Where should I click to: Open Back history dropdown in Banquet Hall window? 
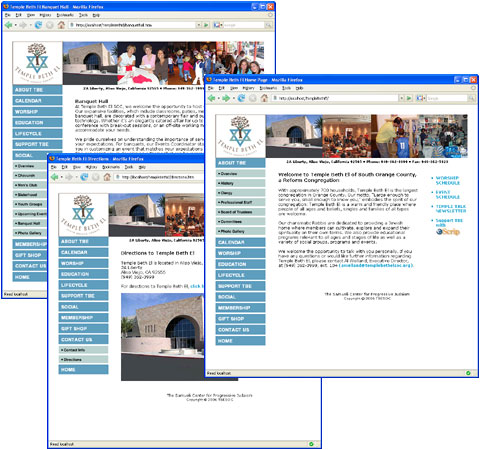click(x=15, y=25)
